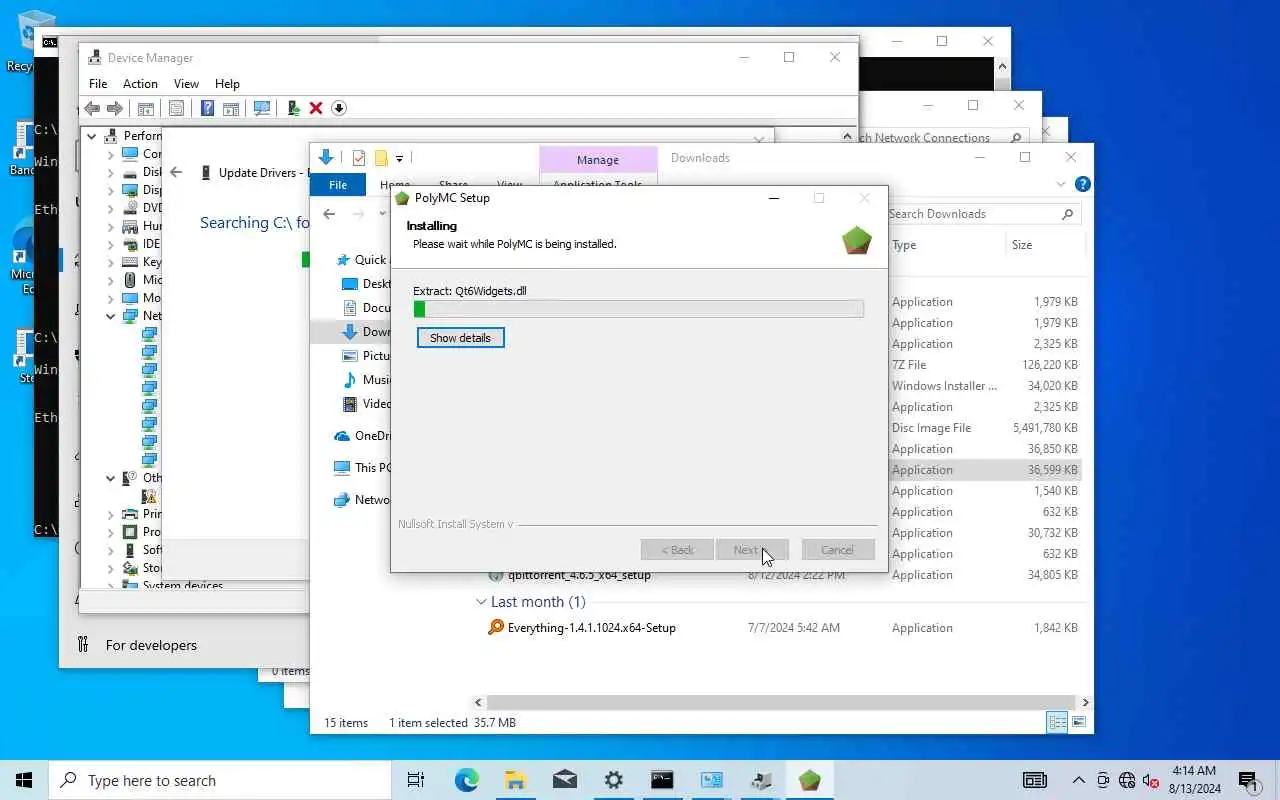Click the New folder quick access icon in Explorer
The width and height of the screenshot is (1280, 800).
pos(381,158)
